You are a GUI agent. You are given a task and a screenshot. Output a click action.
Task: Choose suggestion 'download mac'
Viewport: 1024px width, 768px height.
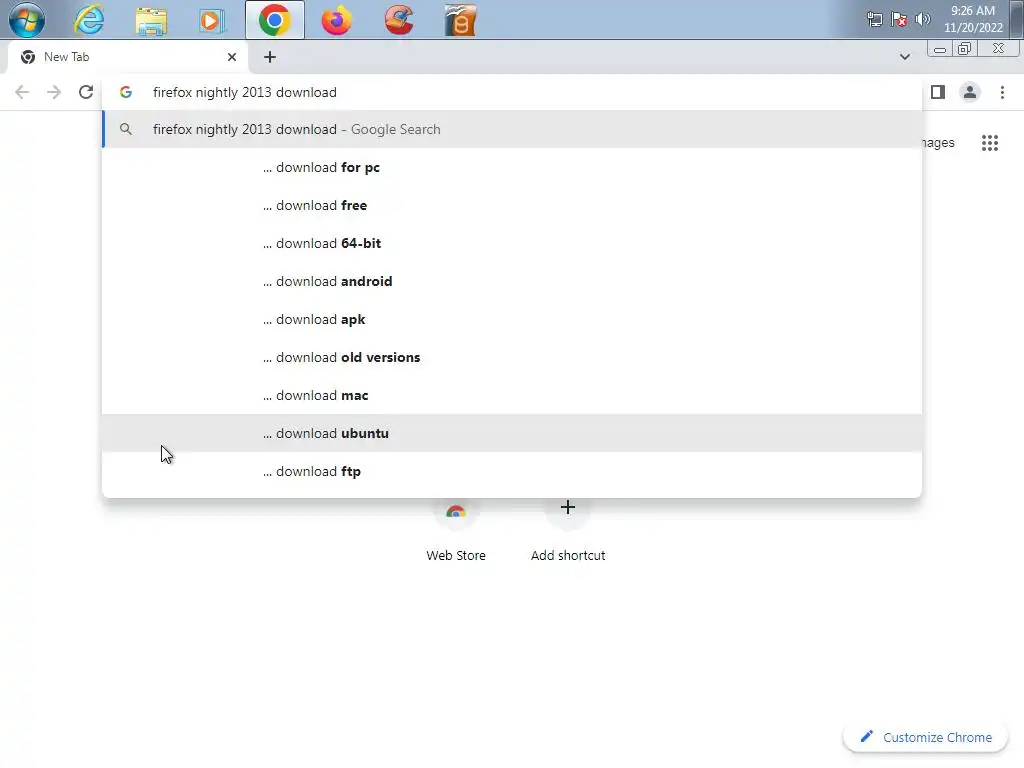(512, 395)
